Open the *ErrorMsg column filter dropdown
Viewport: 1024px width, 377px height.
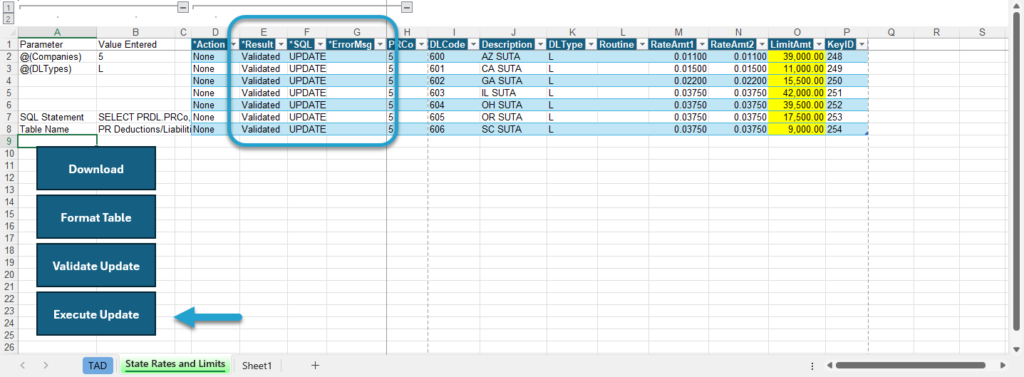(x=380, y=44)
